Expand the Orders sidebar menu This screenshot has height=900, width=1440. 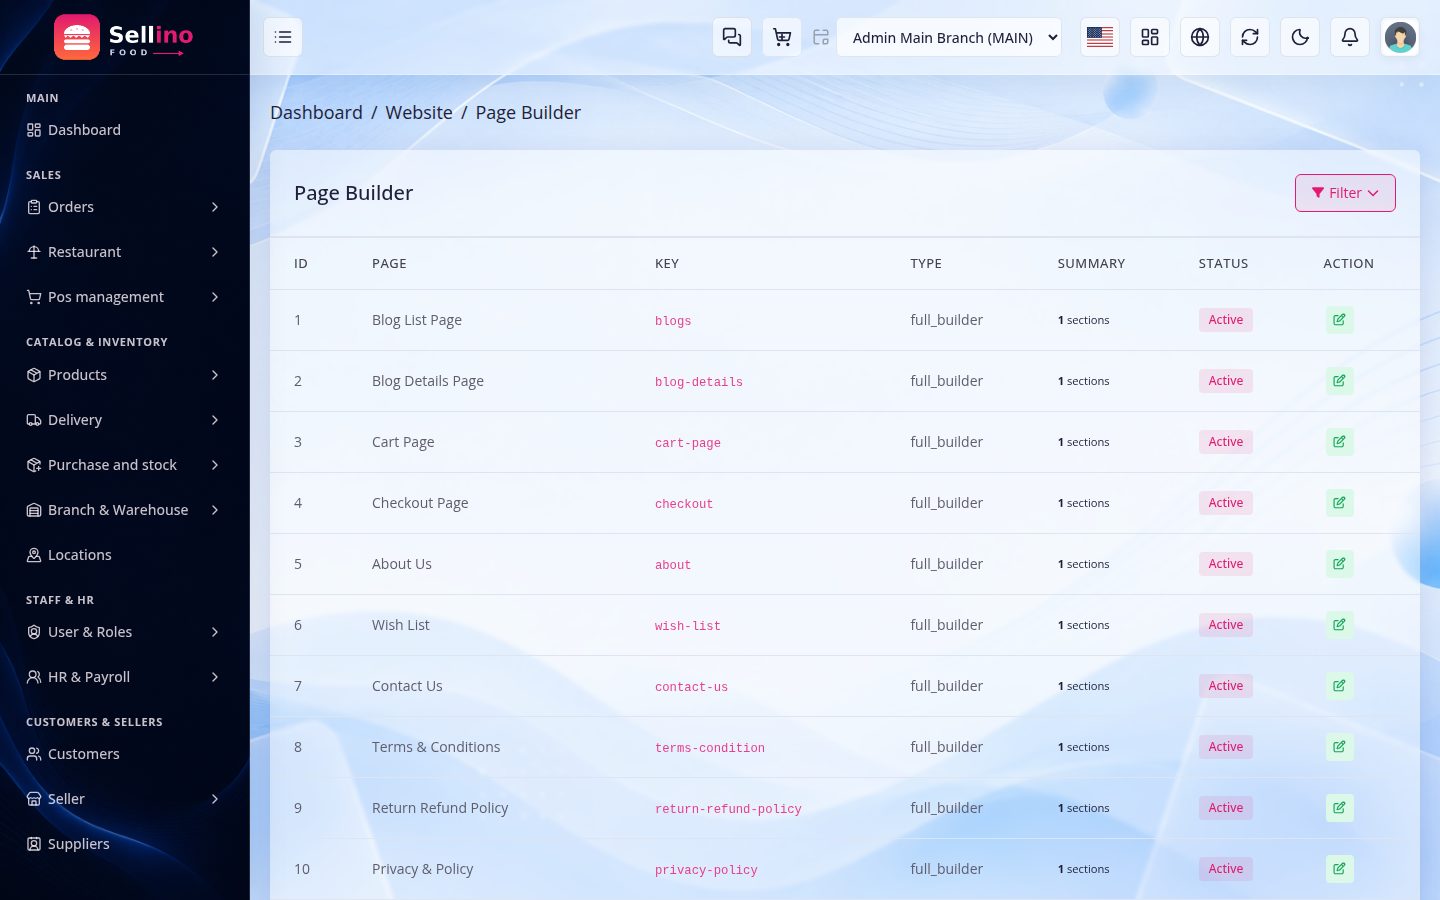click(124, 207)
